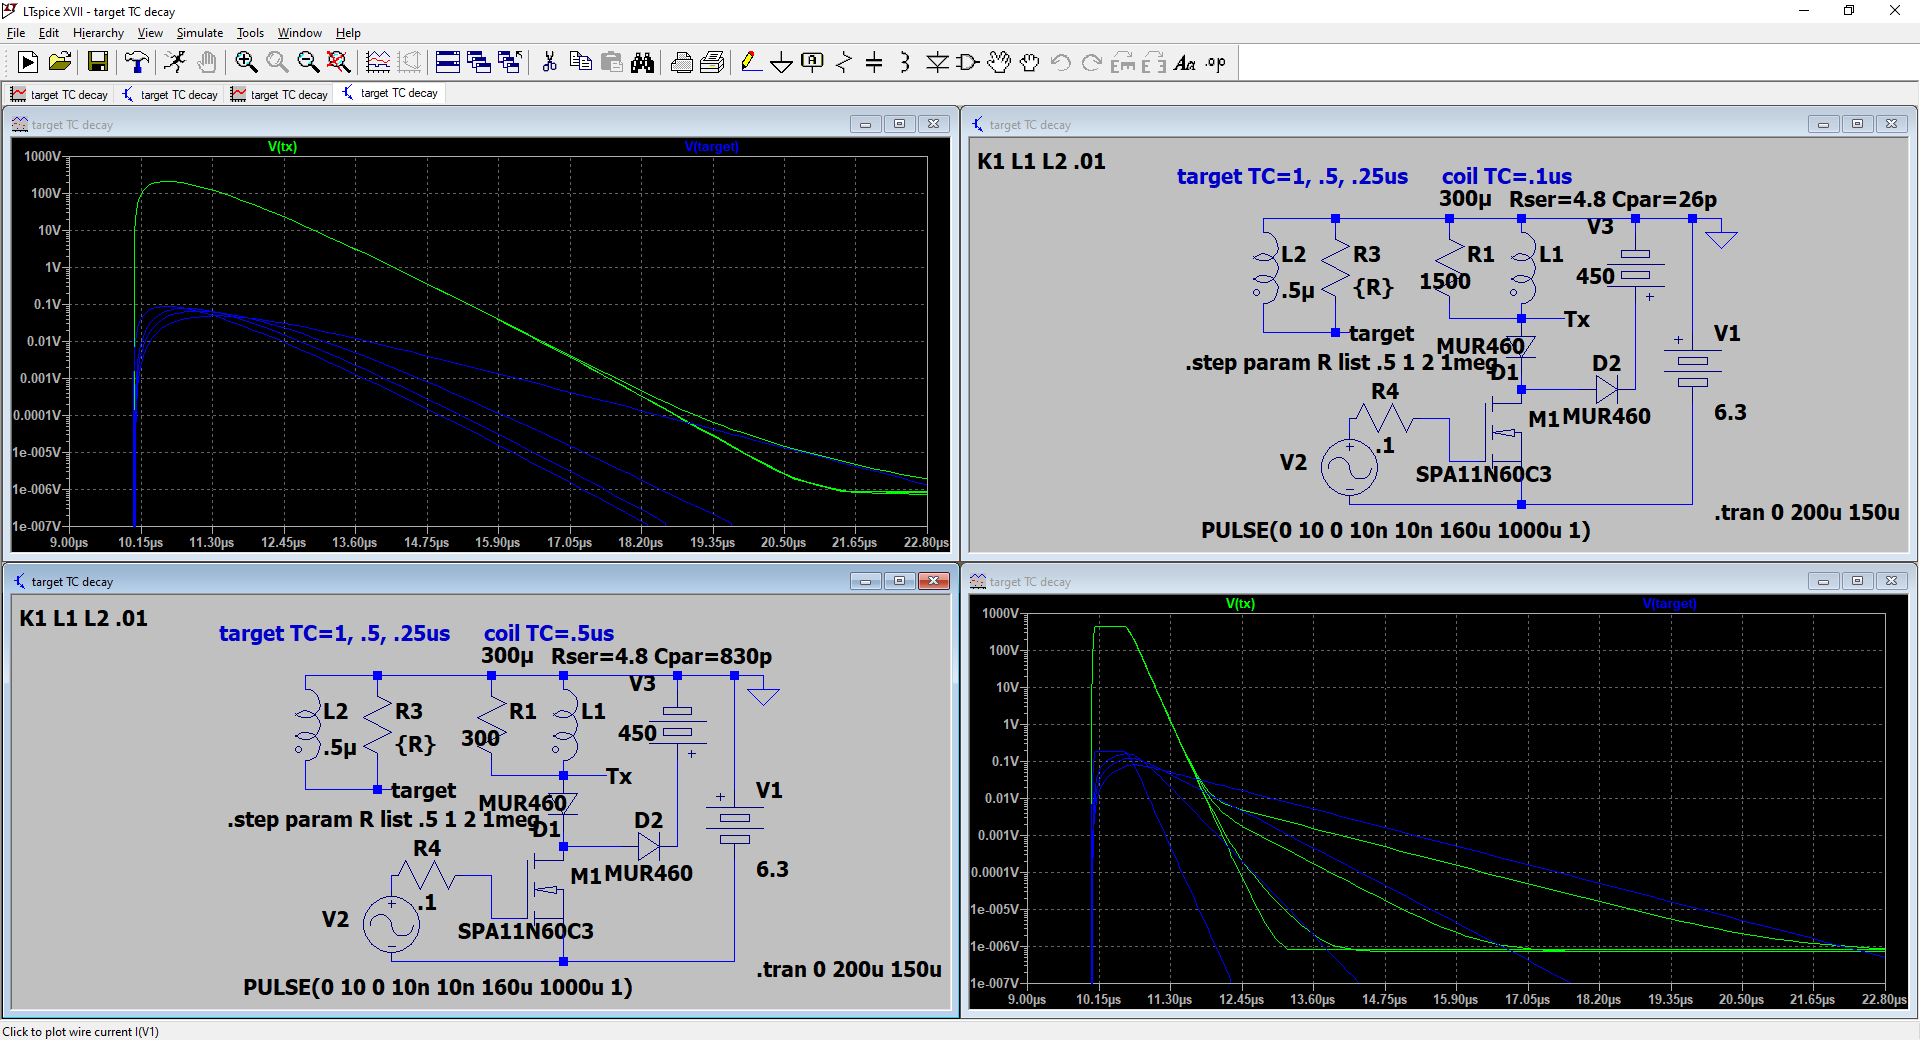1920x1040 pixels.
Task: Select the Capacitor placement tool
Action: click(x=874, y=63)
